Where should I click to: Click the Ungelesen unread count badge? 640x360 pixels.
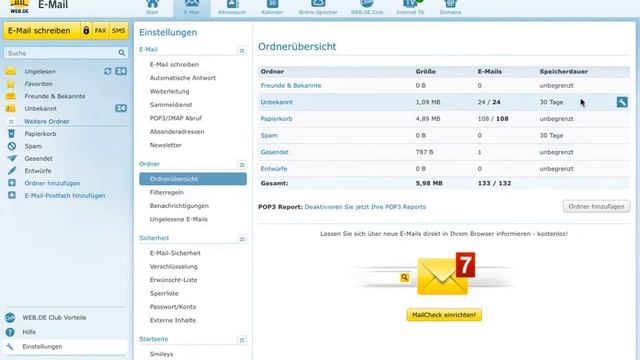121,71
